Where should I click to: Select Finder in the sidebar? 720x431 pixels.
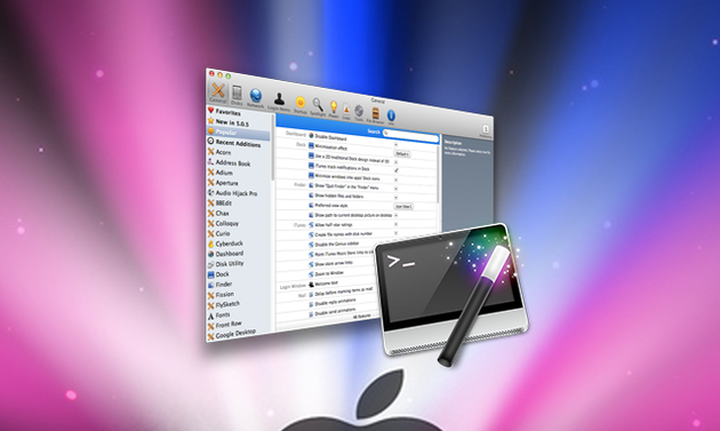coord(220,285)
